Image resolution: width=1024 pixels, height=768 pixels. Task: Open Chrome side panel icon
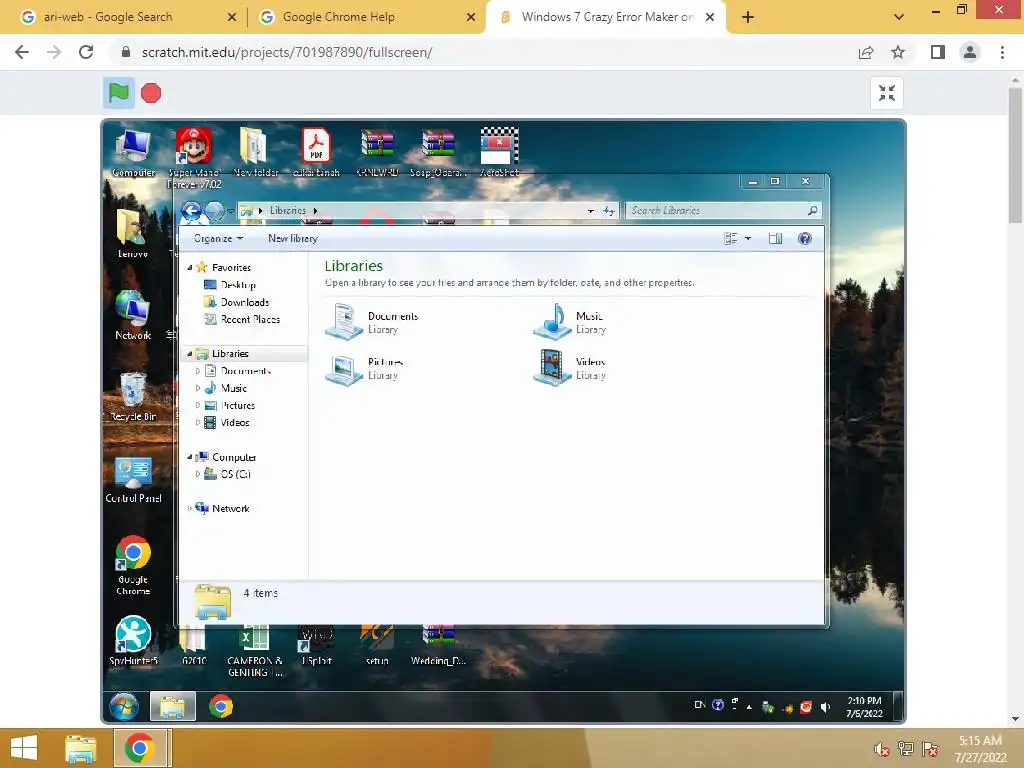click(x=938, y=52)
